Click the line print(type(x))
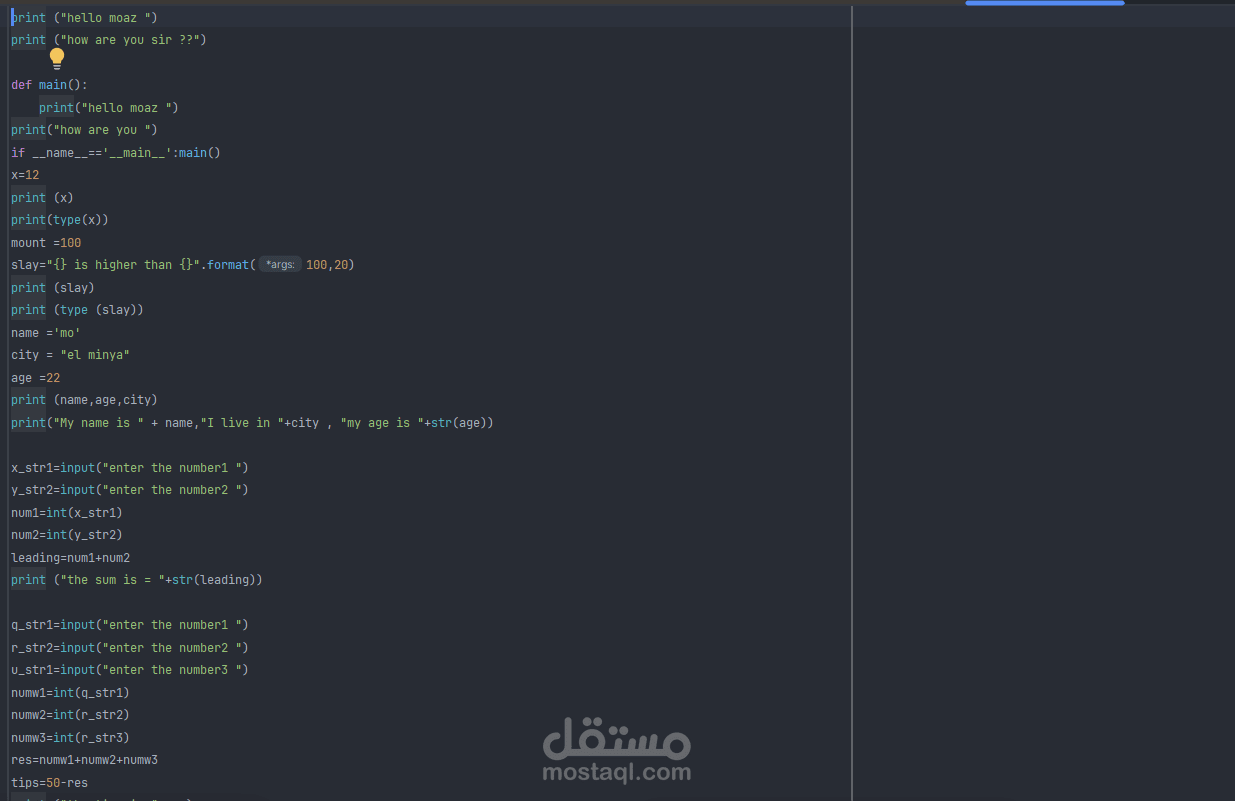 pyautogui.click(x=60, y=220)
